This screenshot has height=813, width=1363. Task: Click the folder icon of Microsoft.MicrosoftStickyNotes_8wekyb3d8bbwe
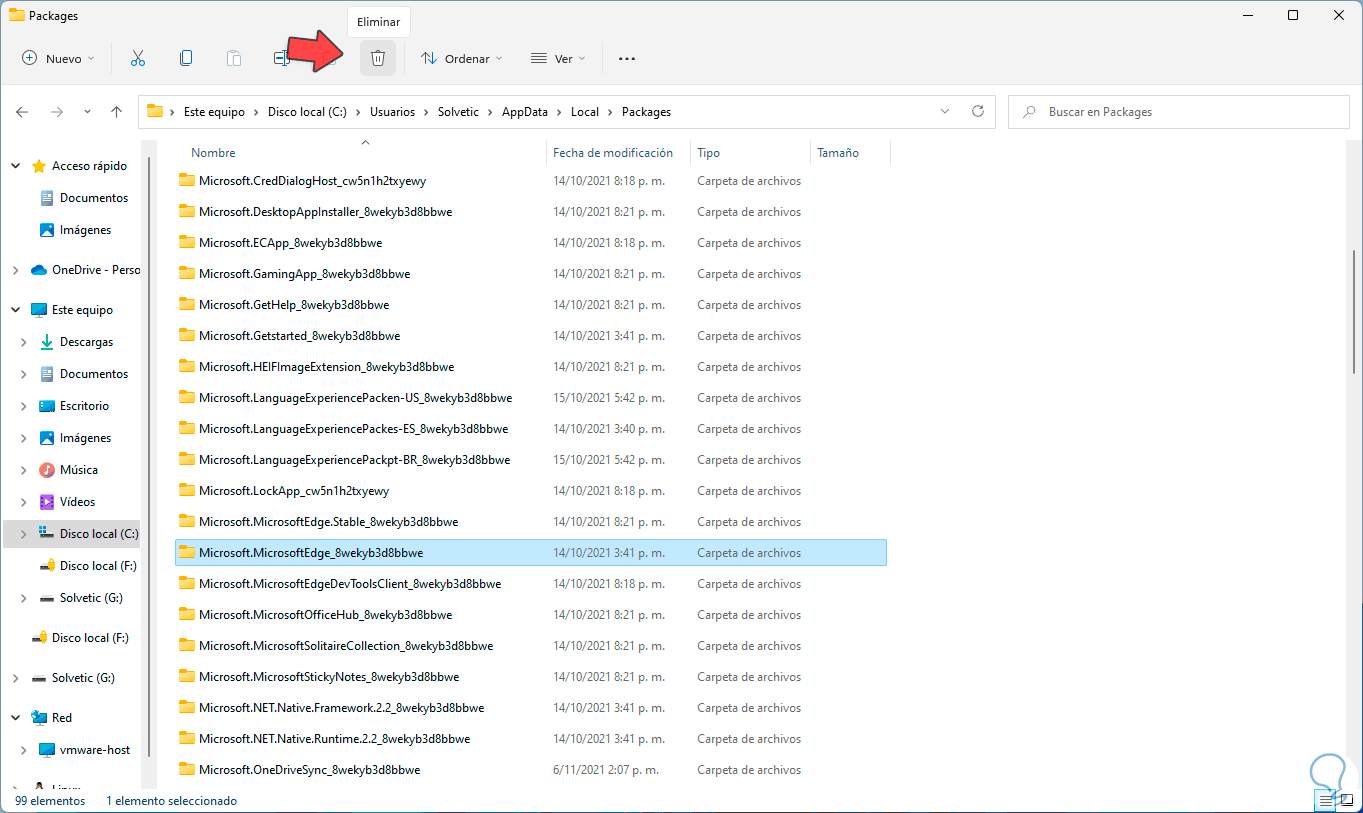click(x=186, y=676)
